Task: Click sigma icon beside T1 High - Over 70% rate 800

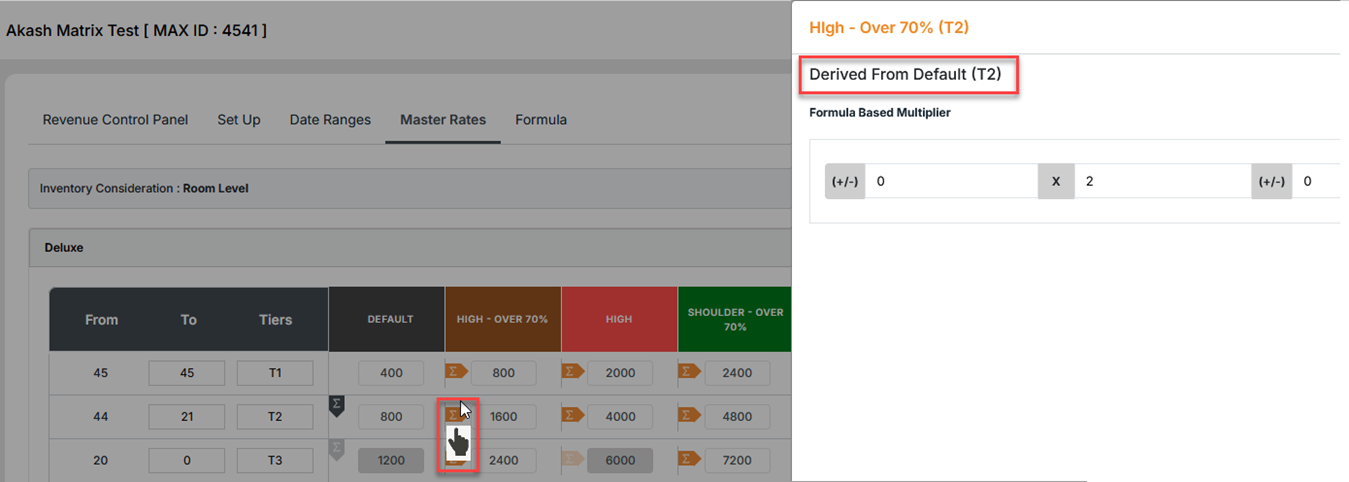Action: tap(456, 372)
